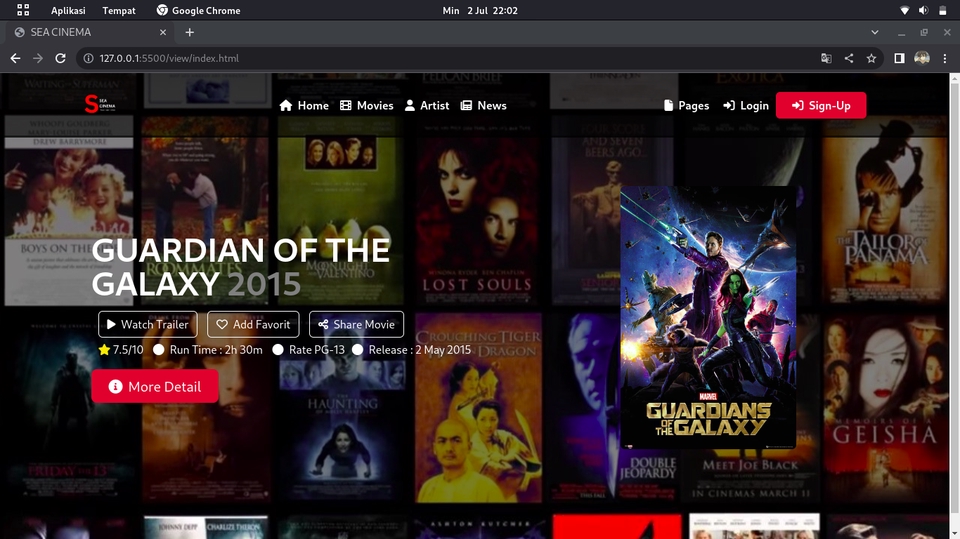Click the Chrome profile avatar
This screenshot has height=539, width=960.
point(921,58)
